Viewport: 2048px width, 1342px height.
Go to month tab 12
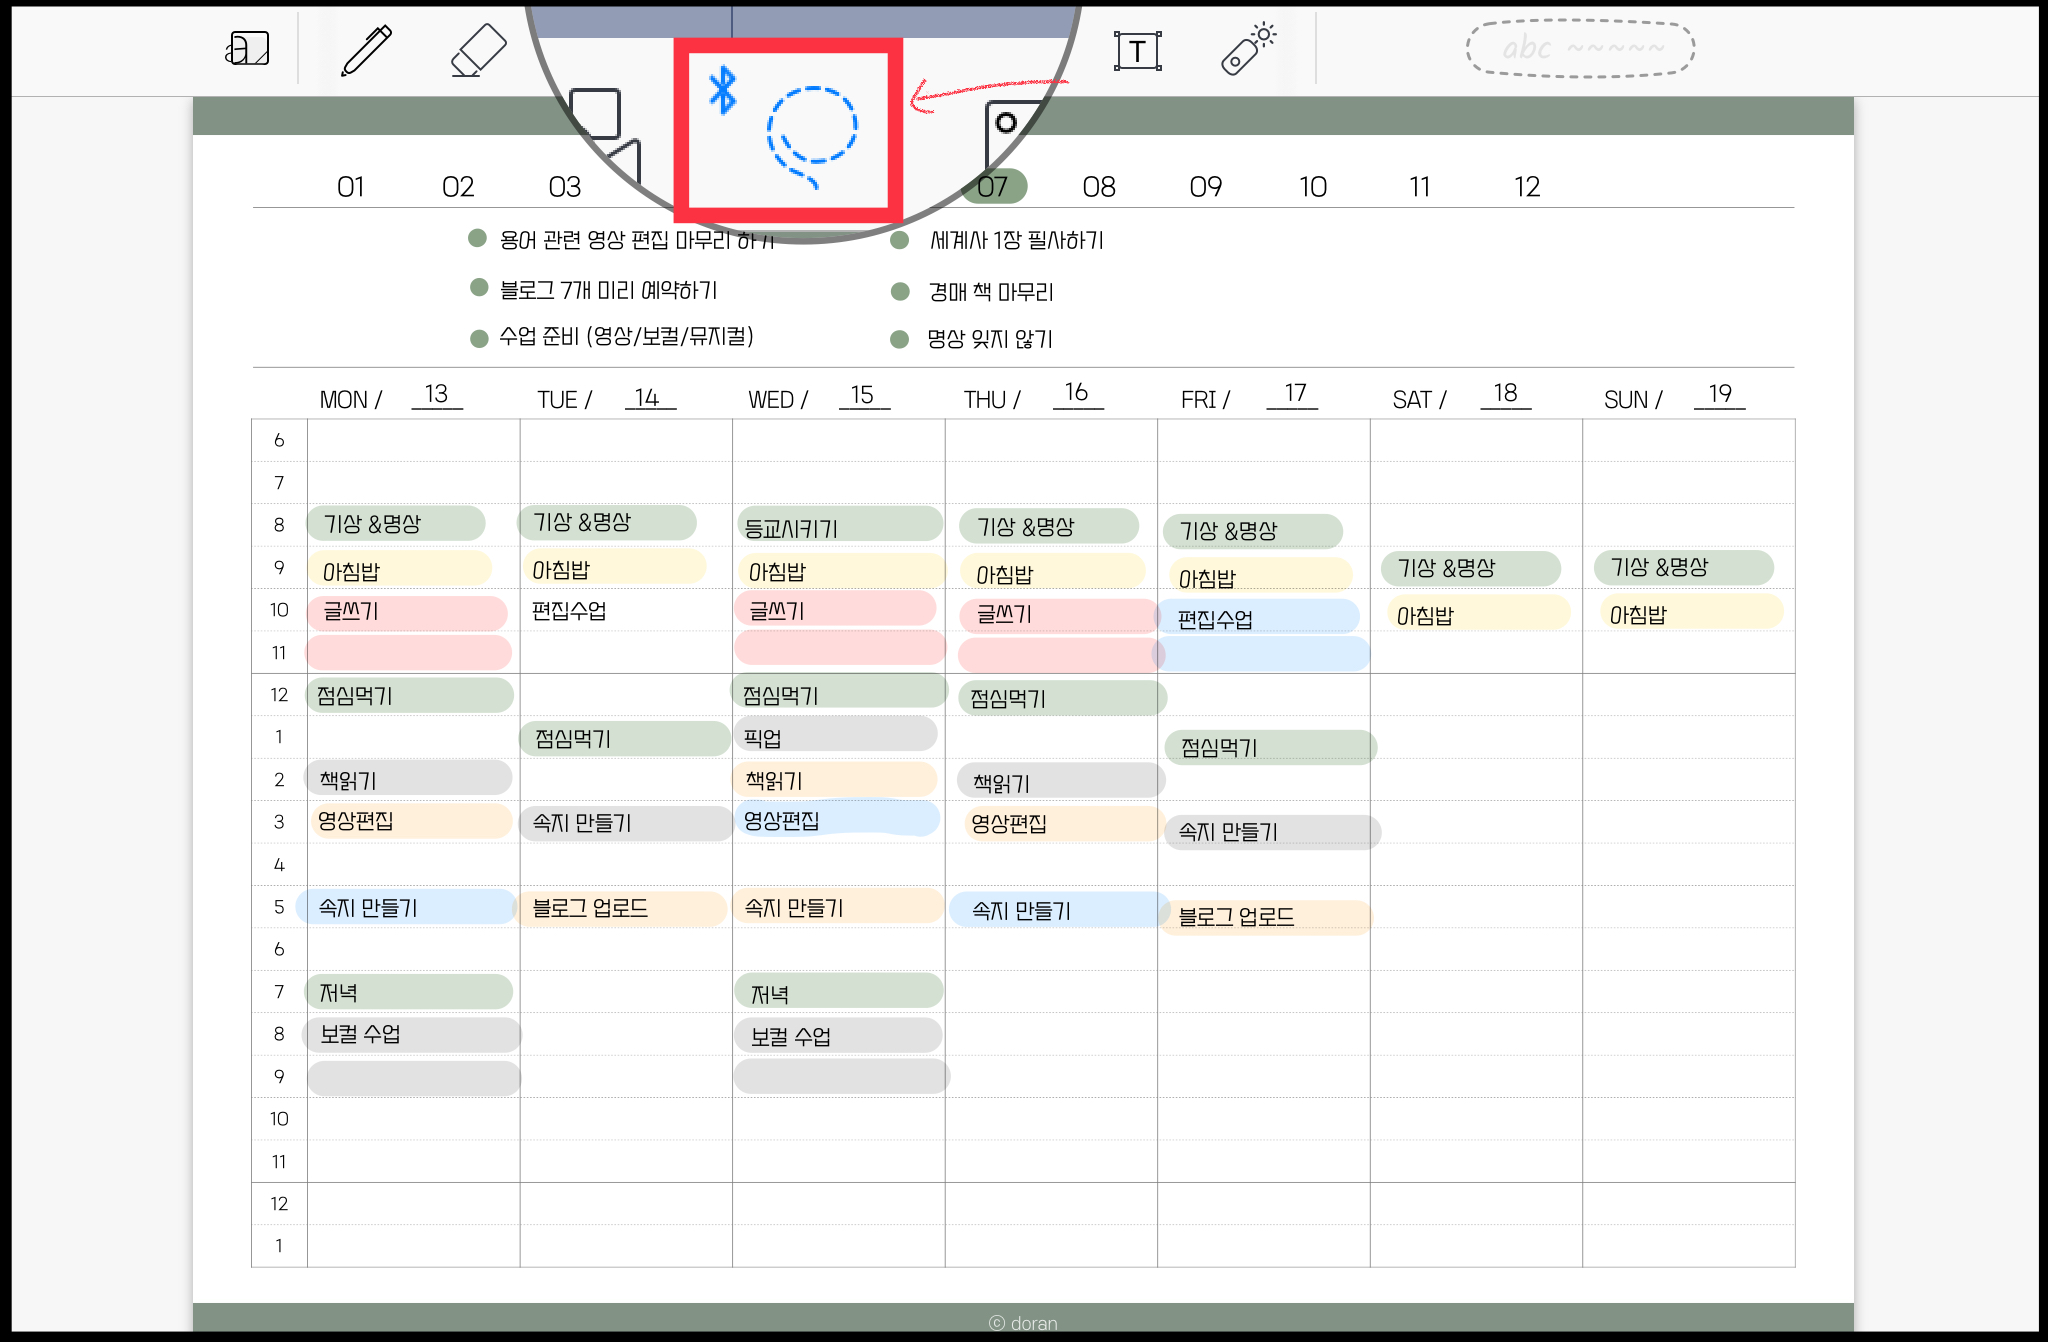coord(1526,187)
